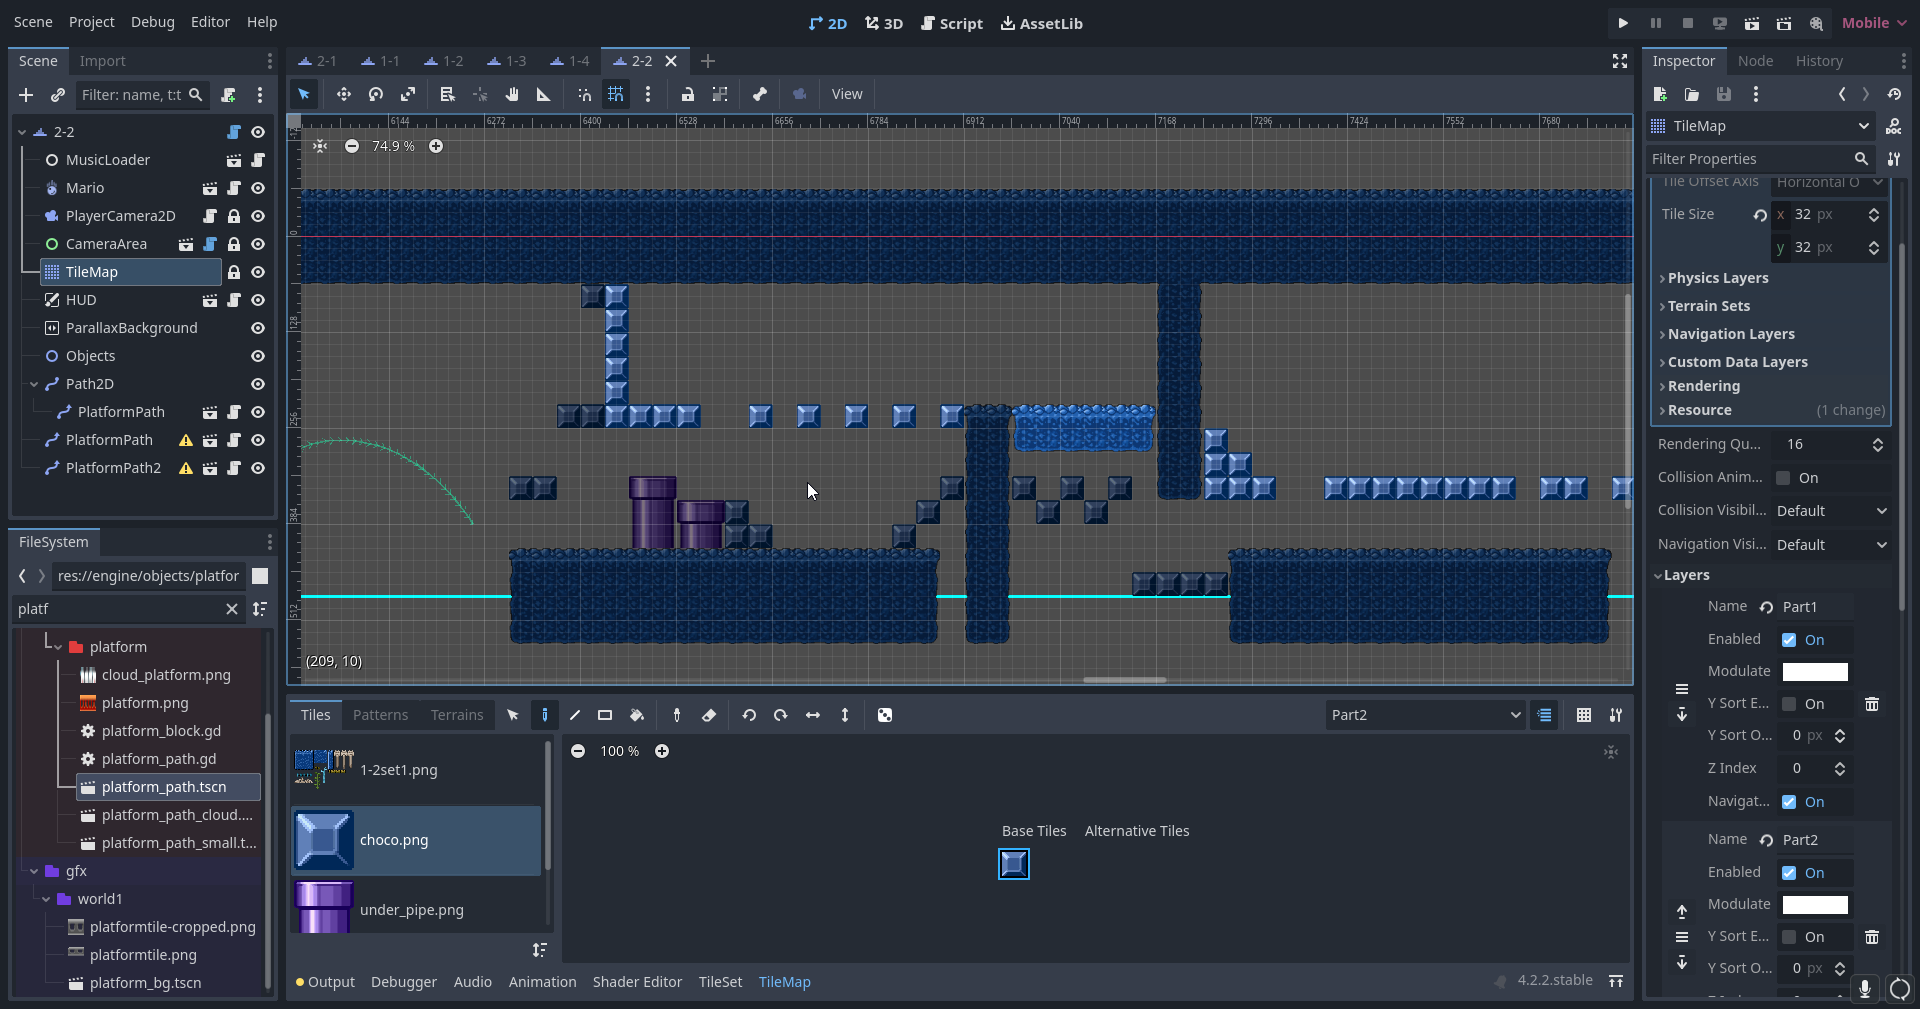Open the TileSet bottom panel
The height and width of the screenshot is (1009, 1920).
point(720,982)
